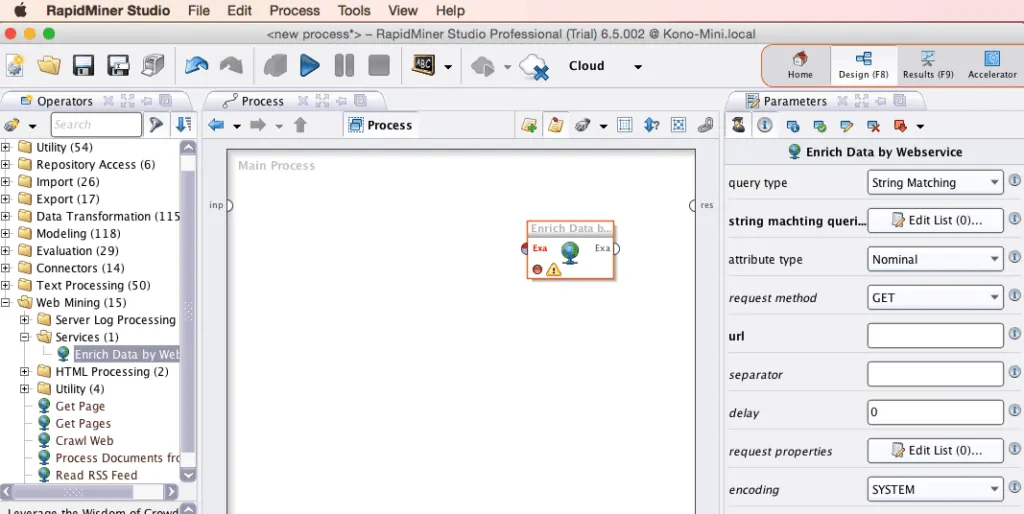Go up one process level arrow
Screen dimensions: 1024x514
pyautogui.click(x=300, y=125)
